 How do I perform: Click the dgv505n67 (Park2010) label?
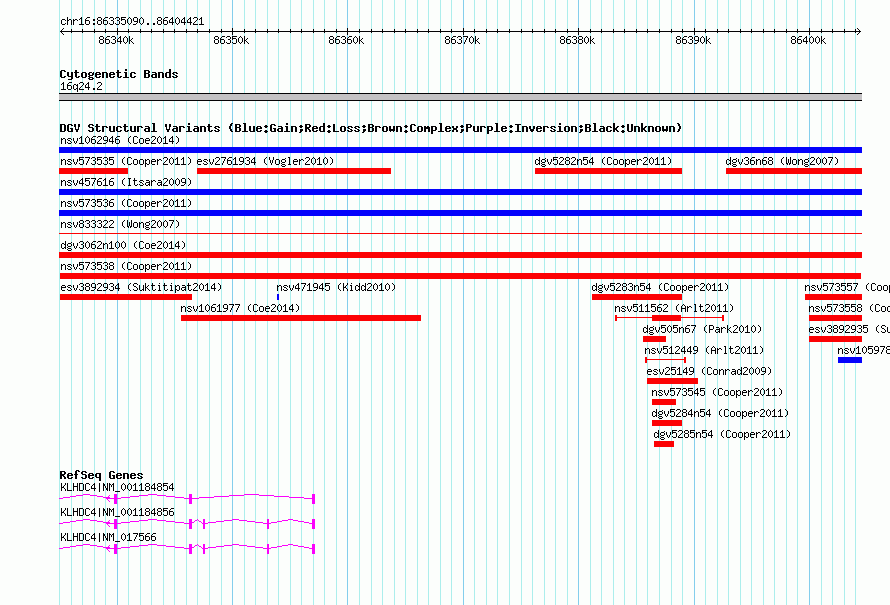[702, 329]
